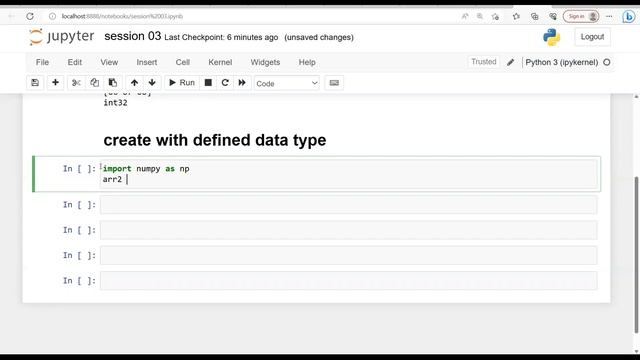
Task: Click in the active code cell editor
Action: [349, 174]
